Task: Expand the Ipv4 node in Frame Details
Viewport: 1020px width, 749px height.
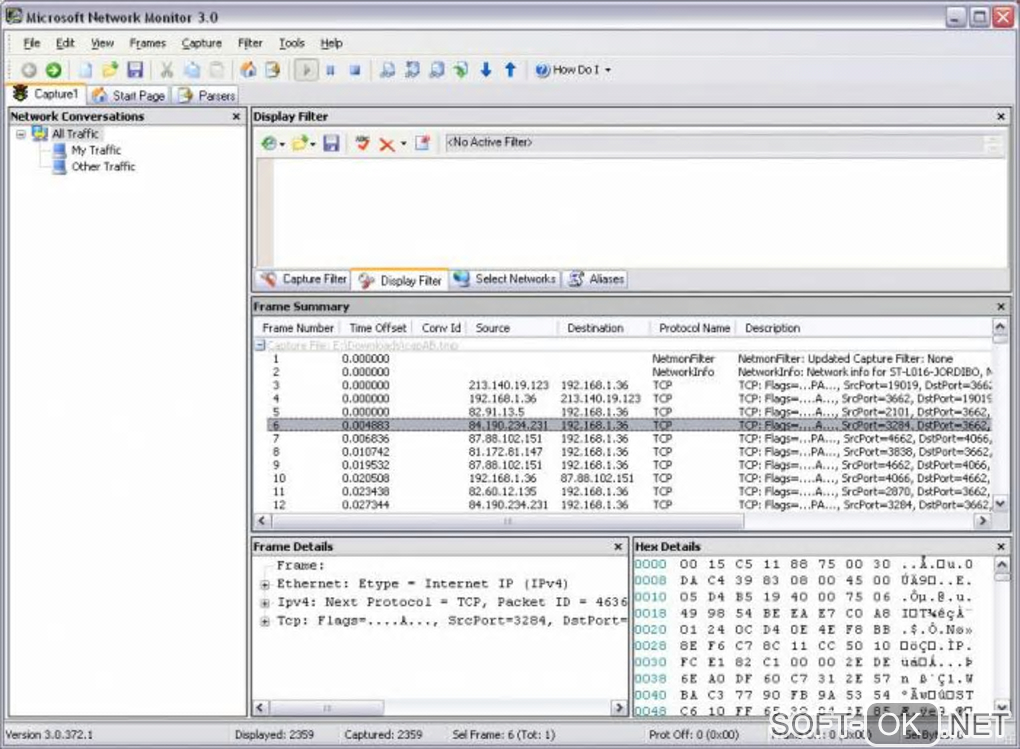Action: tap(265, 603)
